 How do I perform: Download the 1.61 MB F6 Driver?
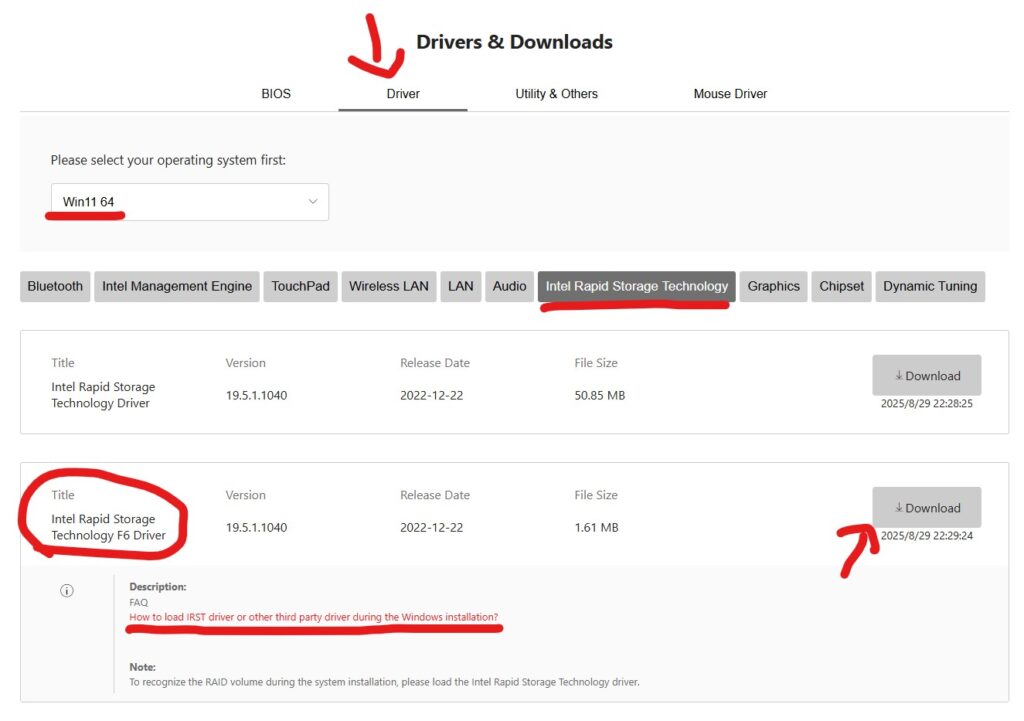927,507
